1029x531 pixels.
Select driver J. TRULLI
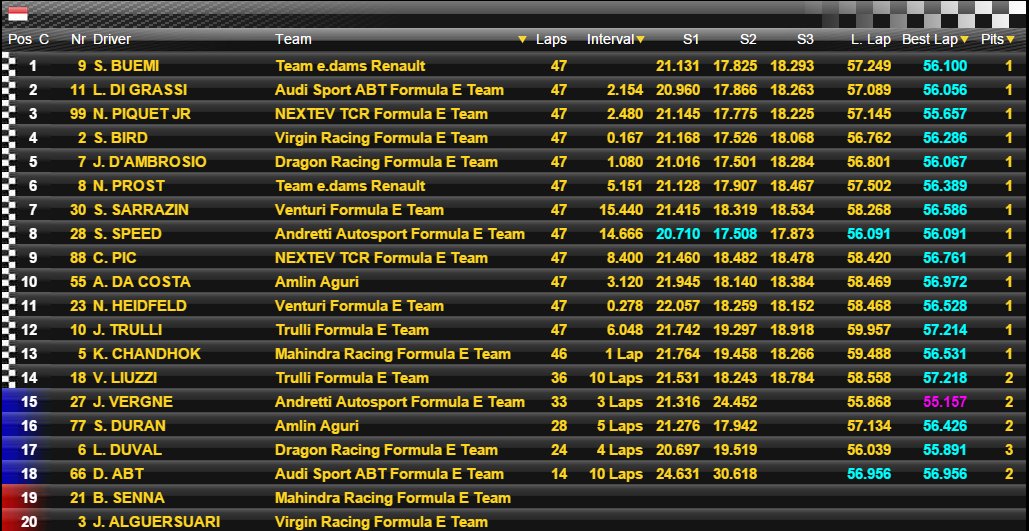pos(127,330)
